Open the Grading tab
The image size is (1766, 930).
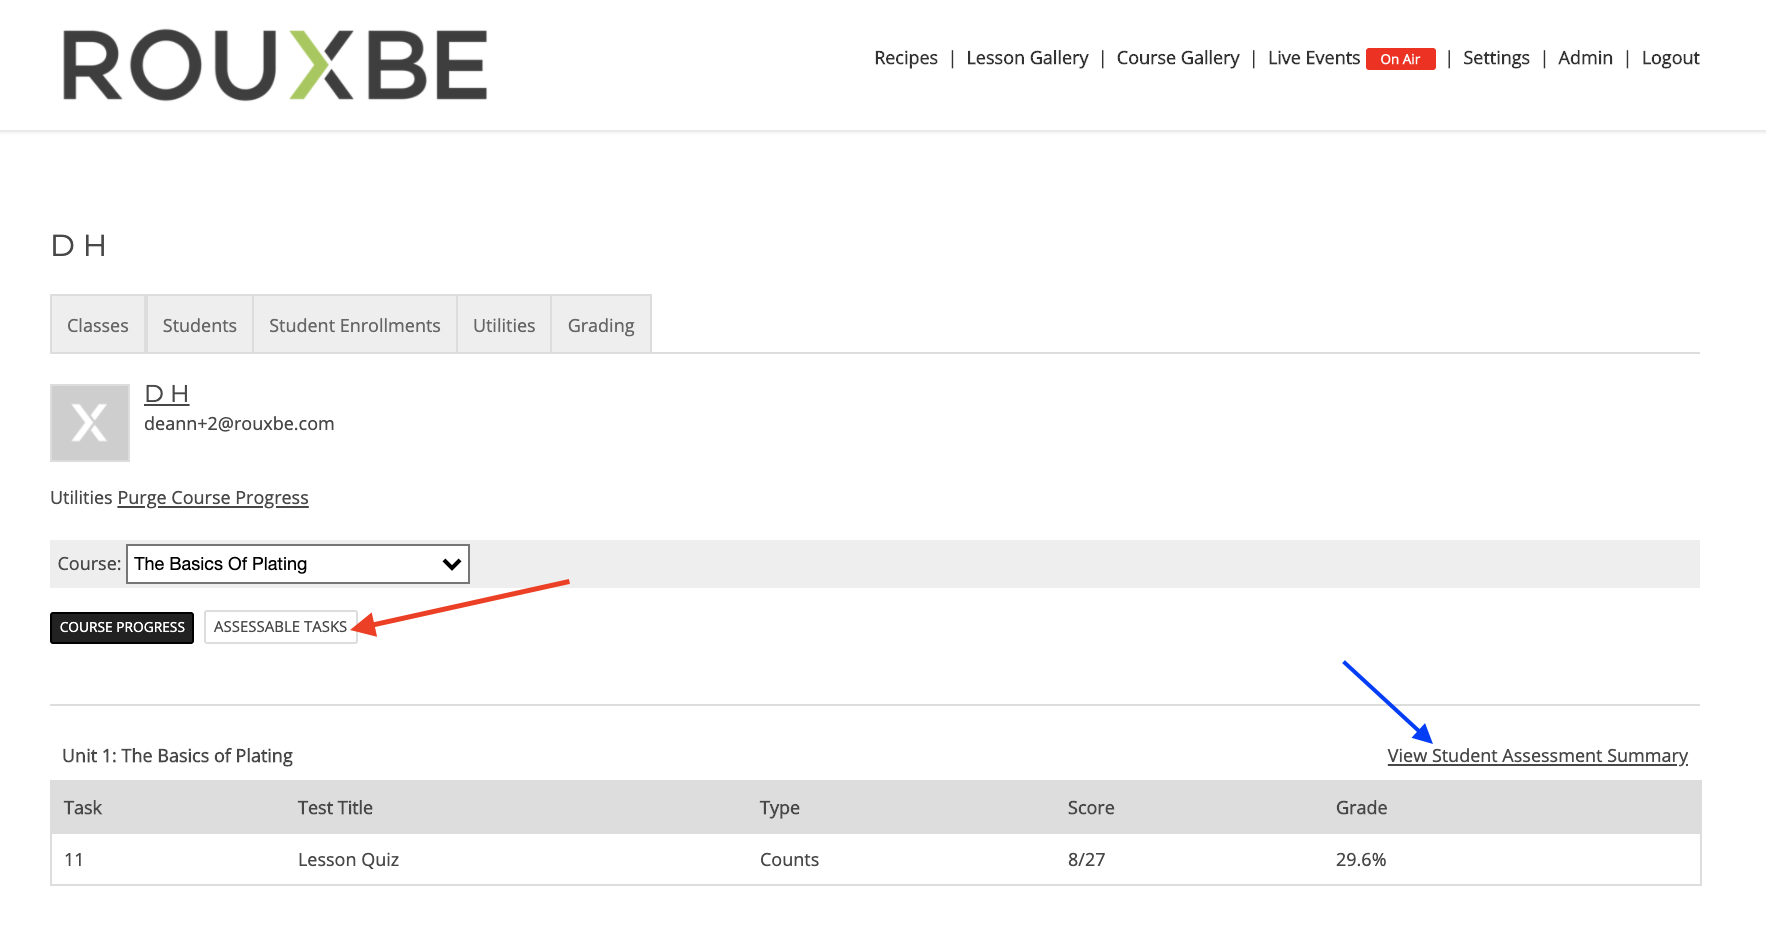601,325
